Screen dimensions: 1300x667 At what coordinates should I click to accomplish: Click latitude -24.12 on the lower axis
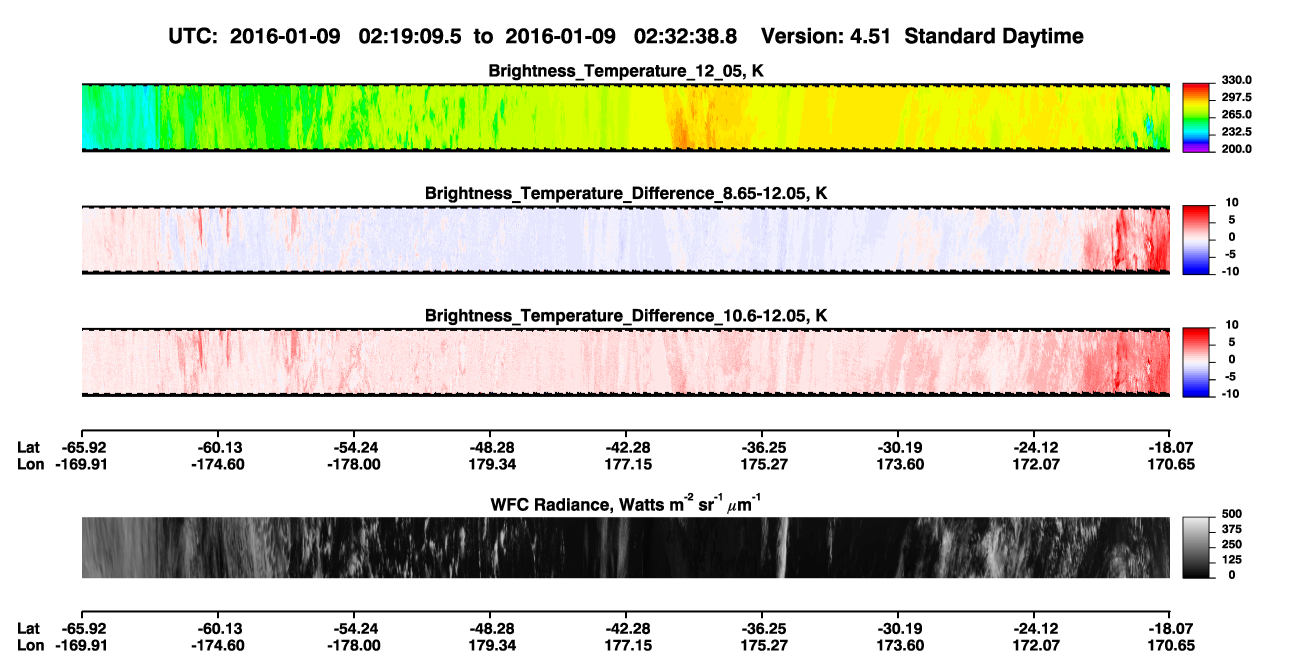(1034, 629)
